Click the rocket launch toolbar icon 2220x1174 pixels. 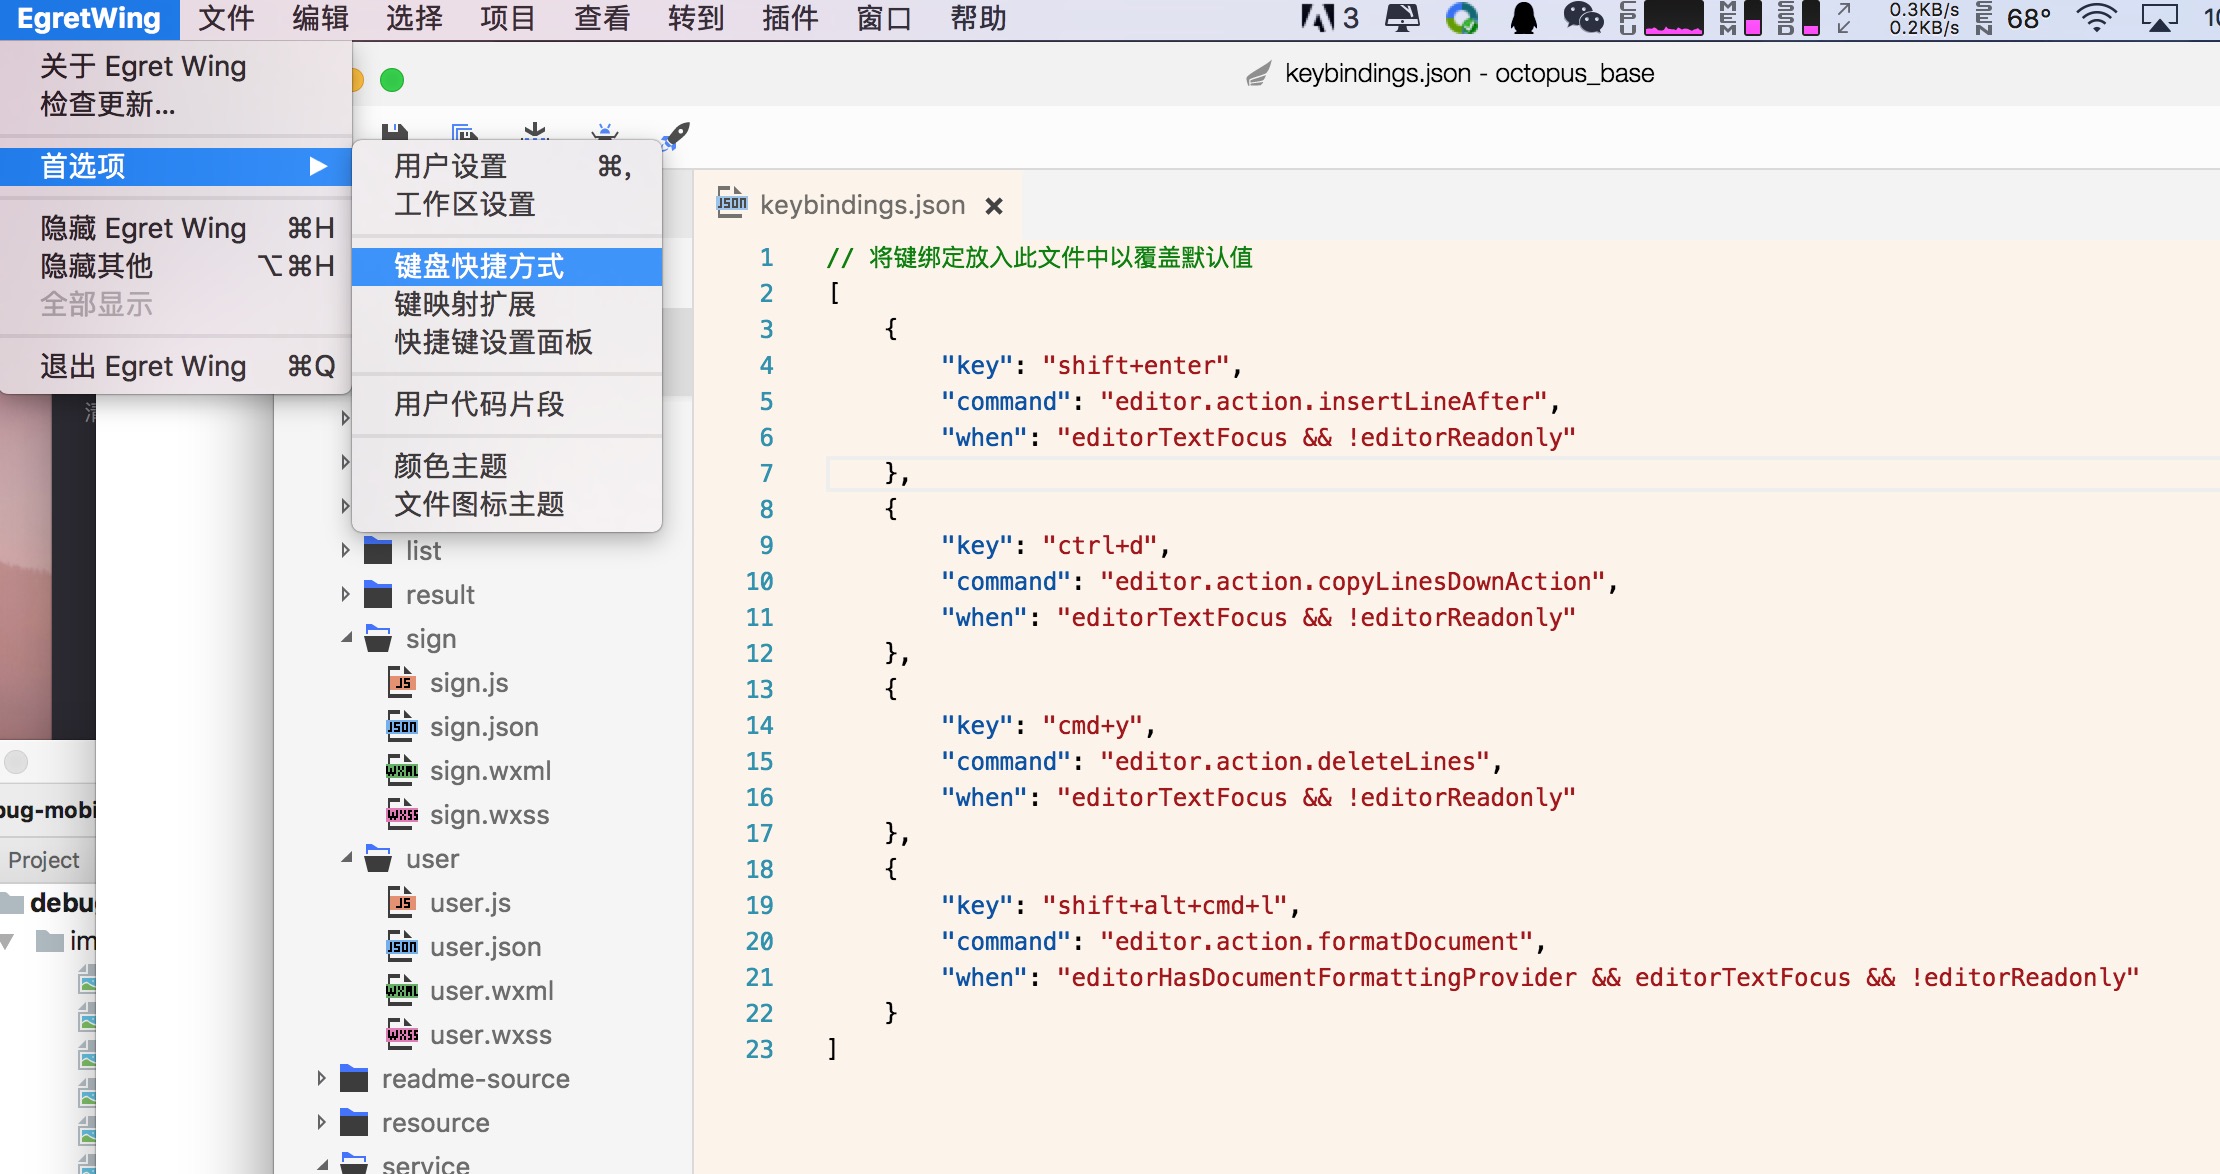[x=677, y=134]
